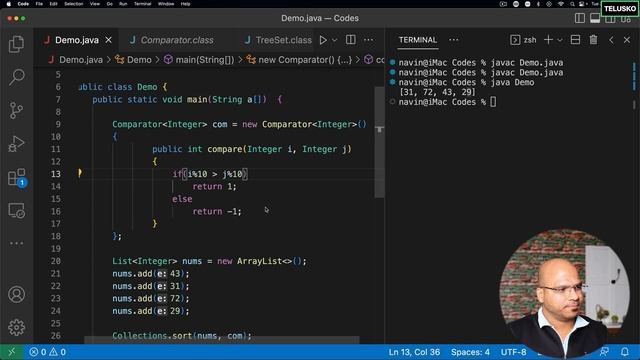Open the Selection menu
The width and height of the screenshot is (640, 360).
tap(73, 4)
